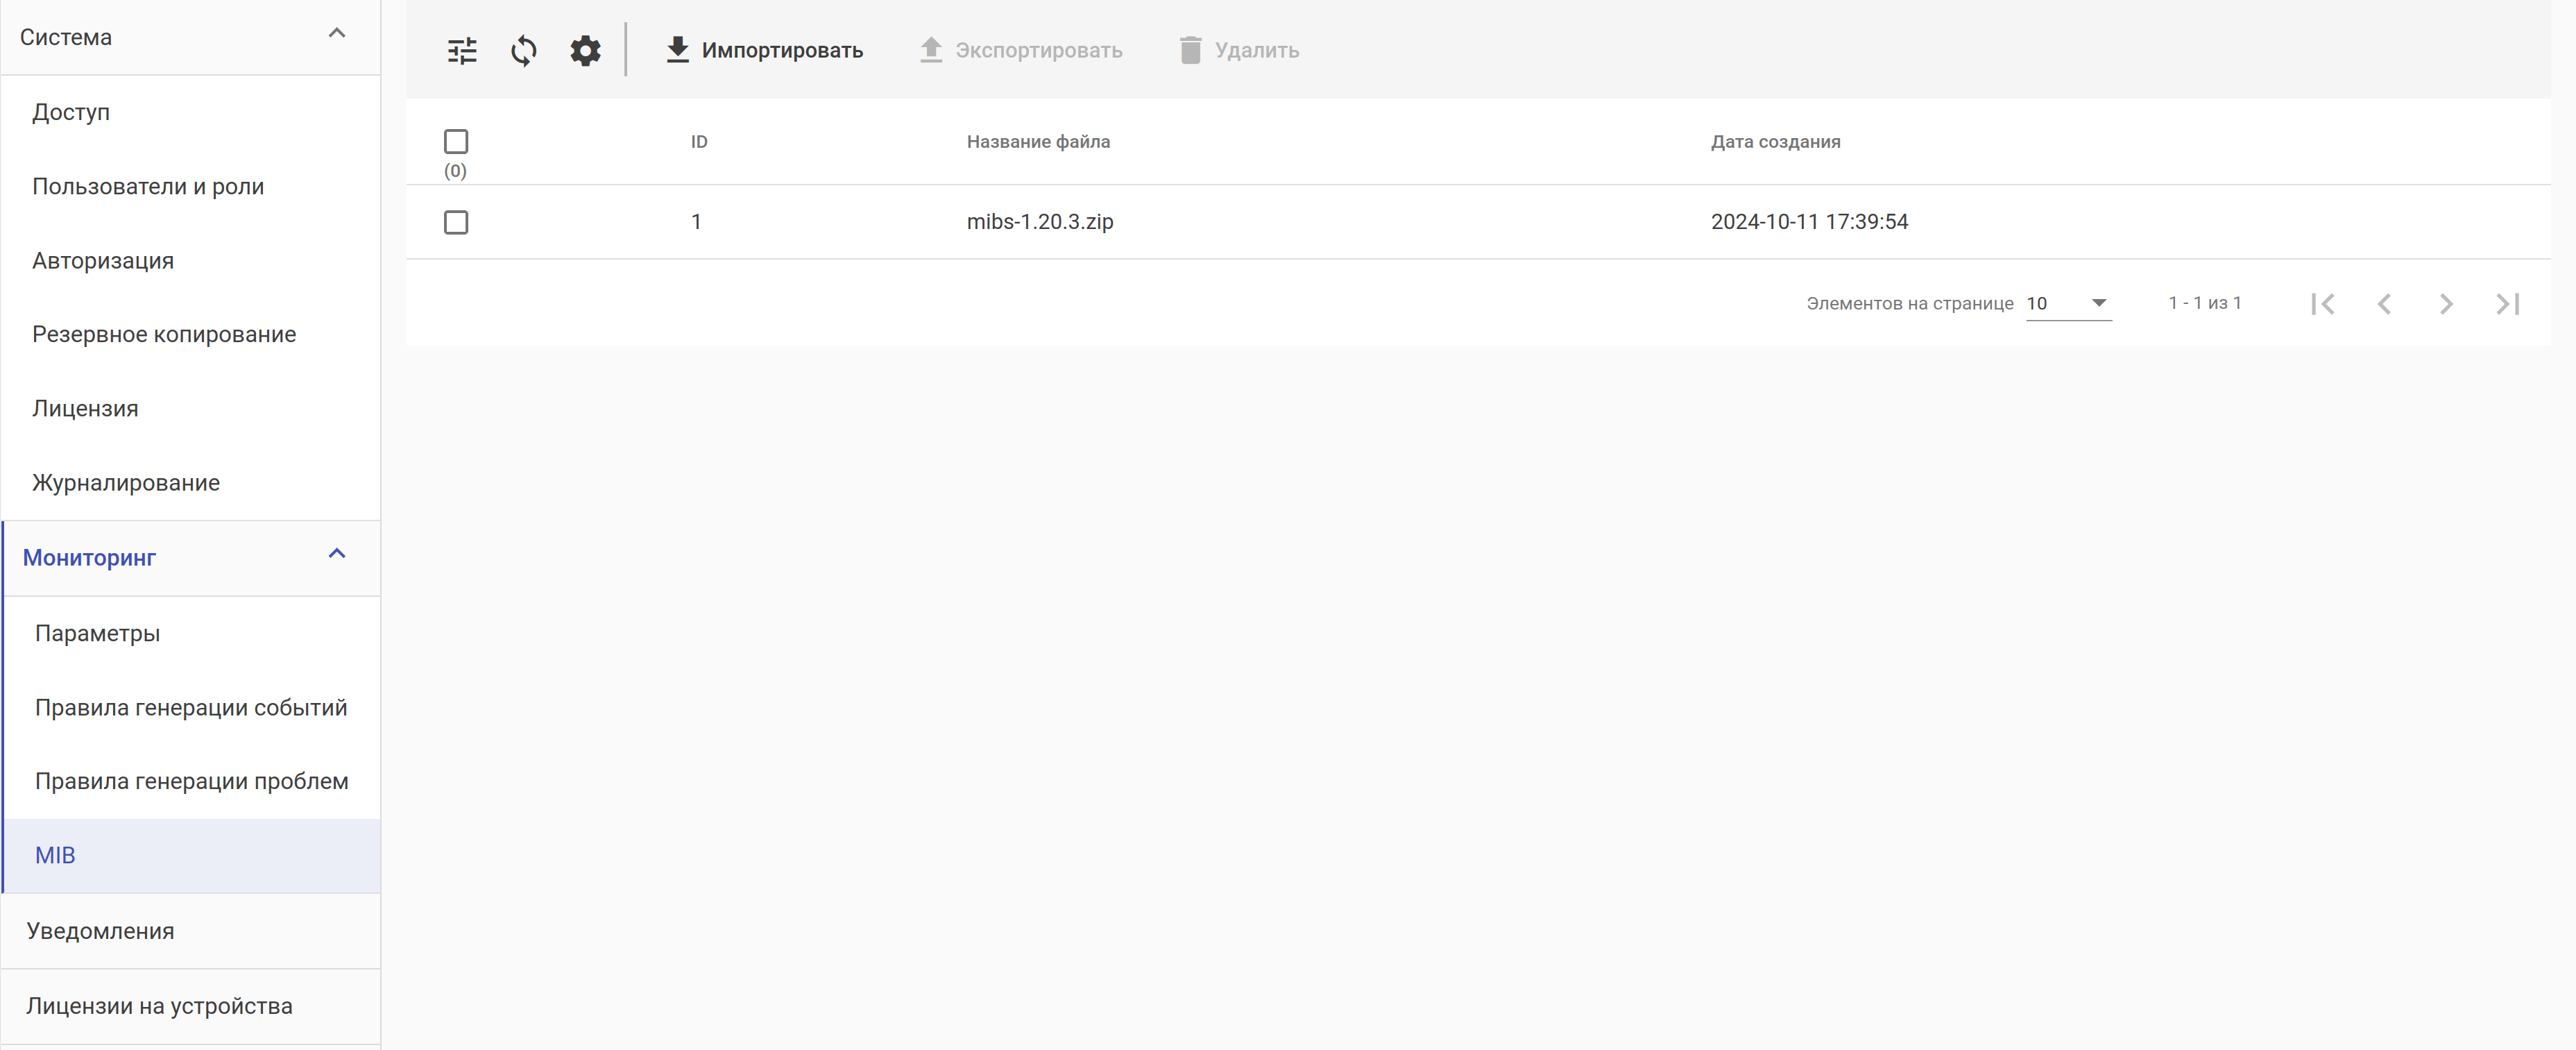Open Правила генерации событий menu item
The image size is (2576, 1050).
point(191,708)
